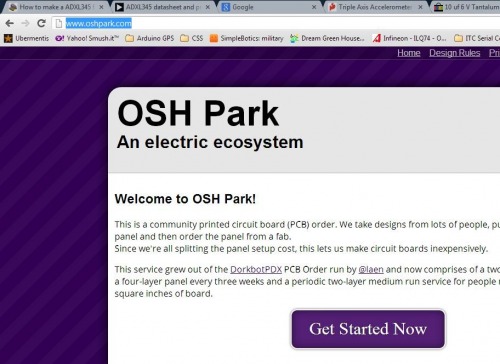Click the browser forward arrow
The image size is (500, 364).
25,23
